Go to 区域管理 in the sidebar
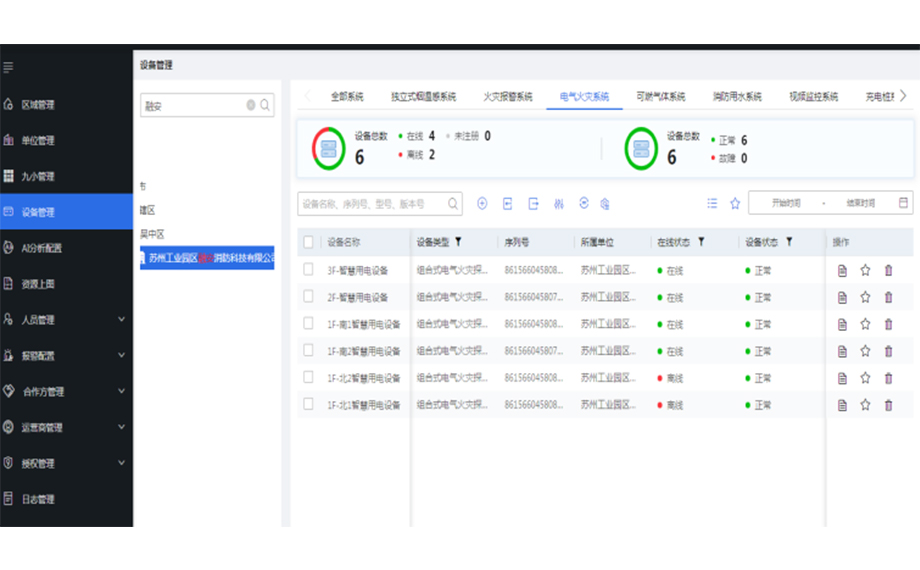This screenshot has height=570, width=920. click(38, 105)
